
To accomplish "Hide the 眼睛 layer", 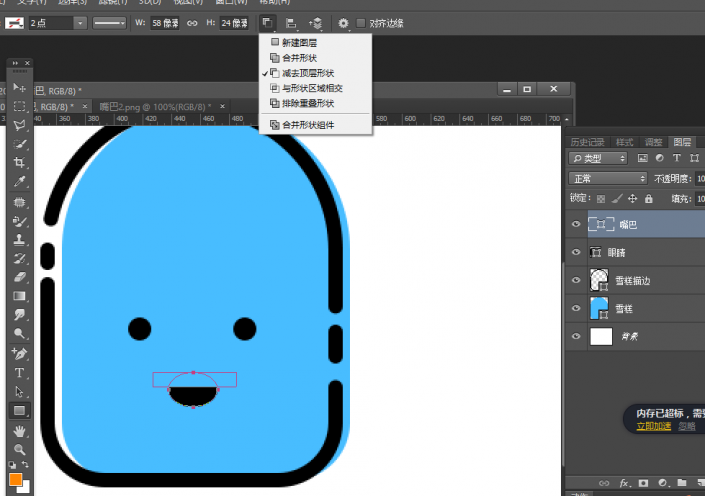I will click(x=576, y=252).
